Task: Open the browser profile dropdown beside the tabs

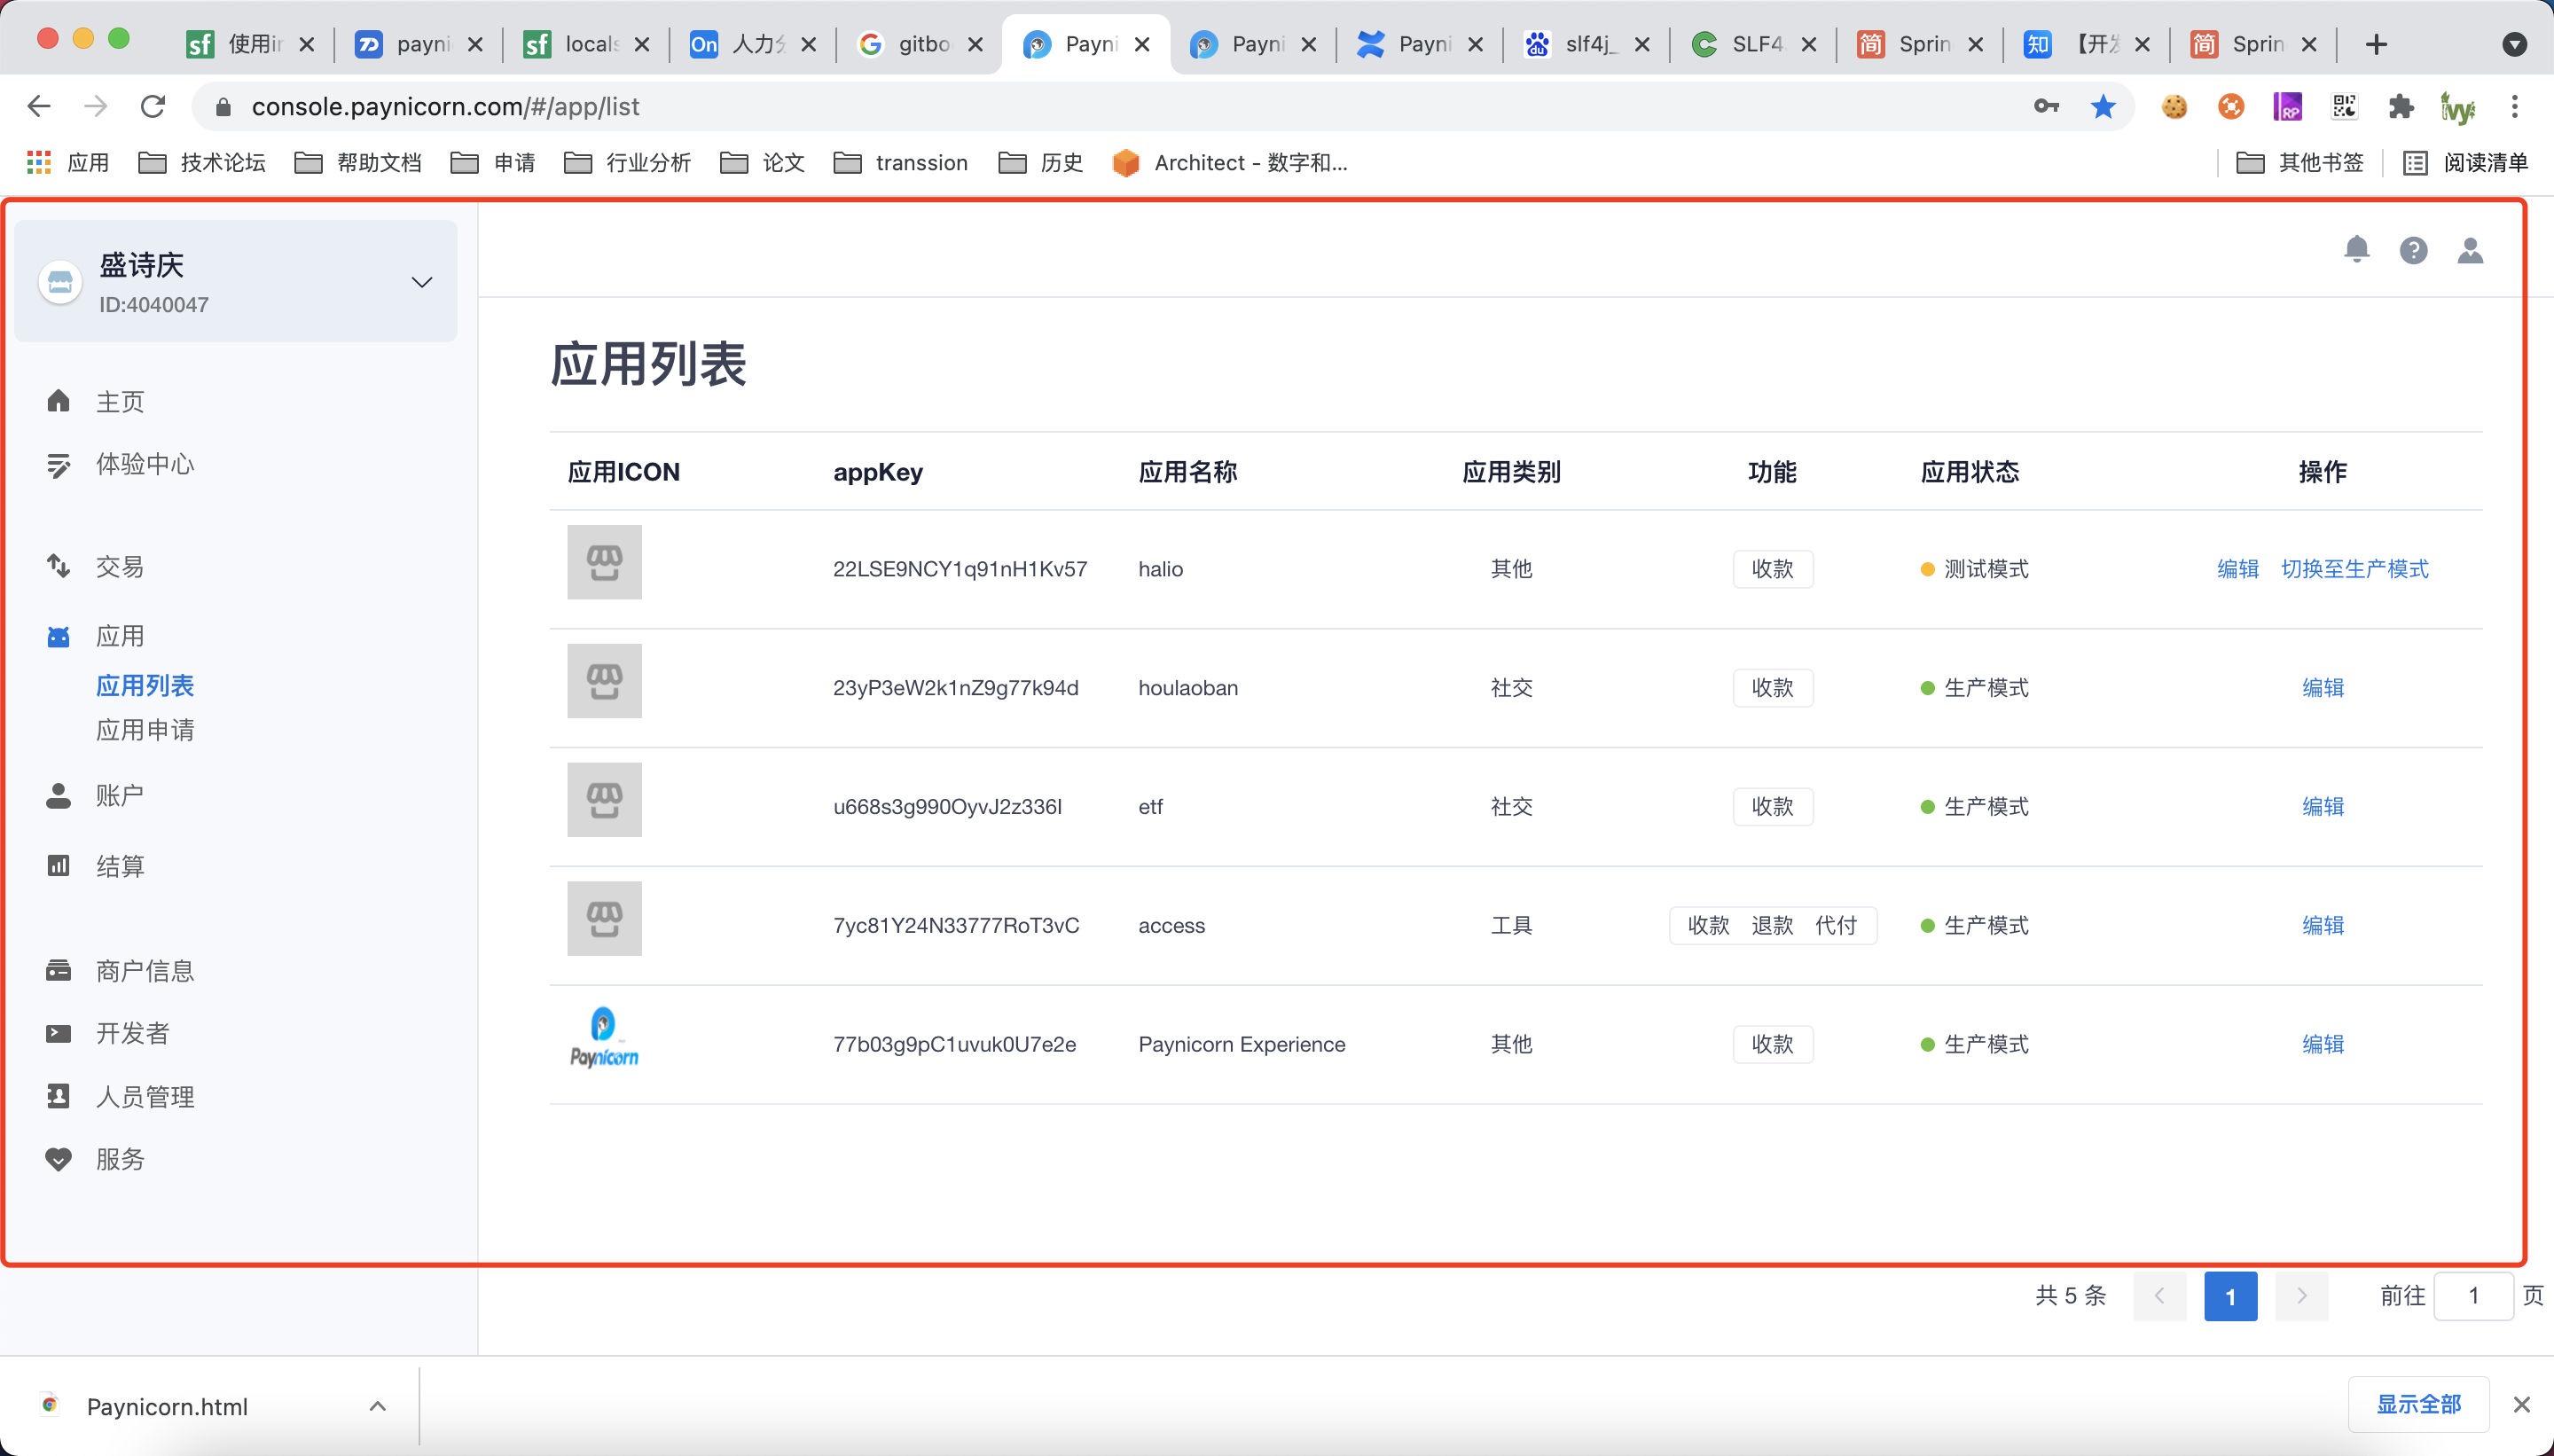Action: coord(2516,44)
